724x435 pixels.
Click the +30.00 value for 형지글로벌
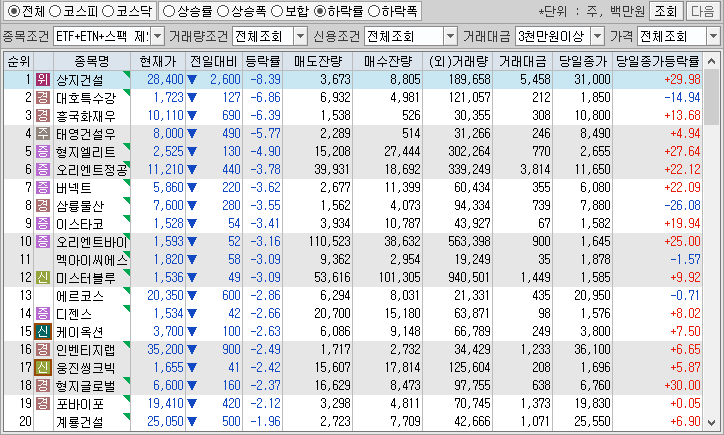(682, 386)
